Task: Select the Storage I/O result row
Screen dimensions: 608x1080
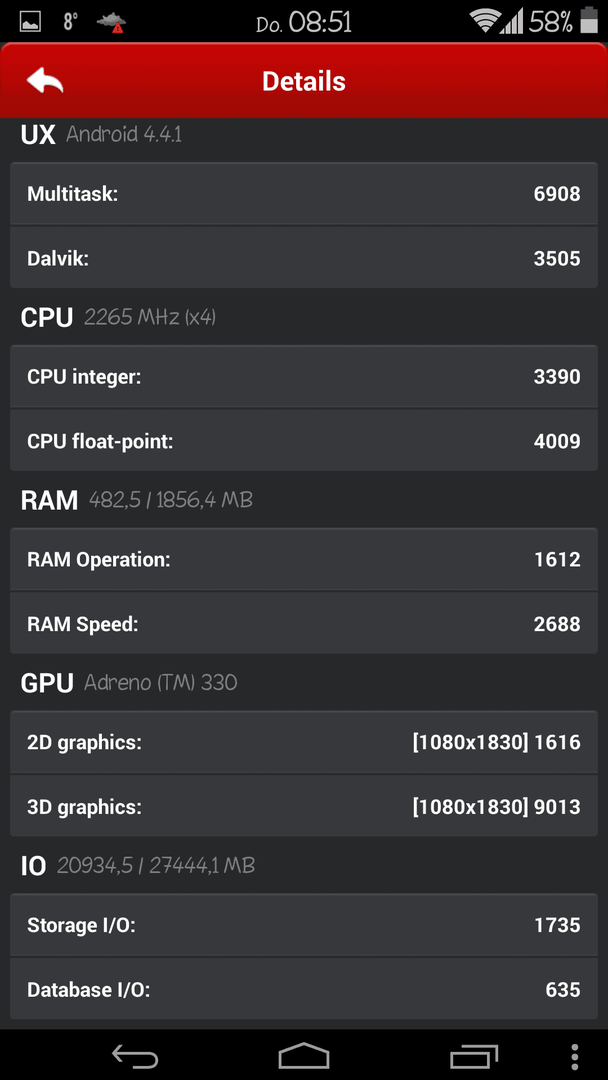Action: pos(304,925)
